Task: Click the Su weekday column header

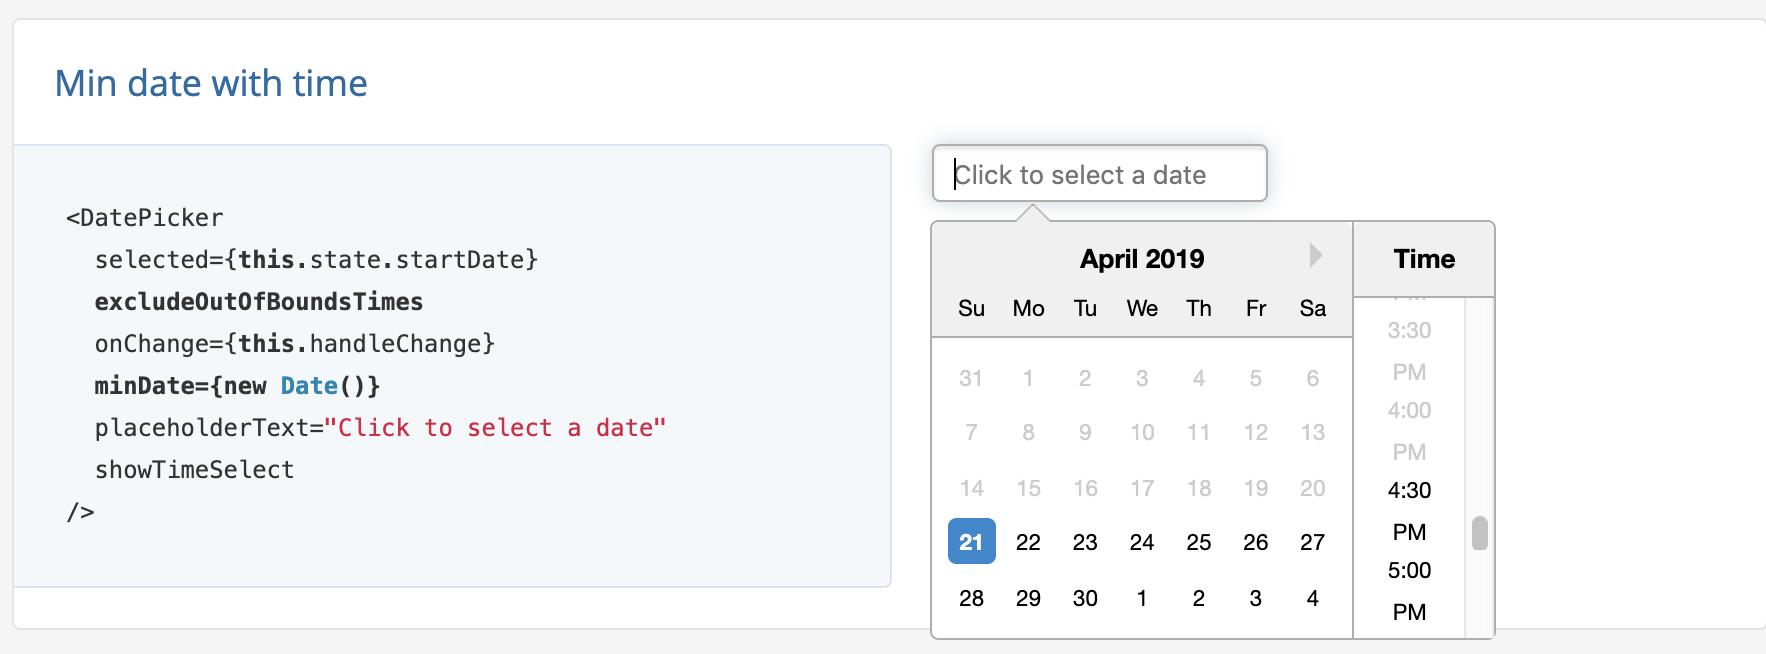Action: (x=970, y=308)
